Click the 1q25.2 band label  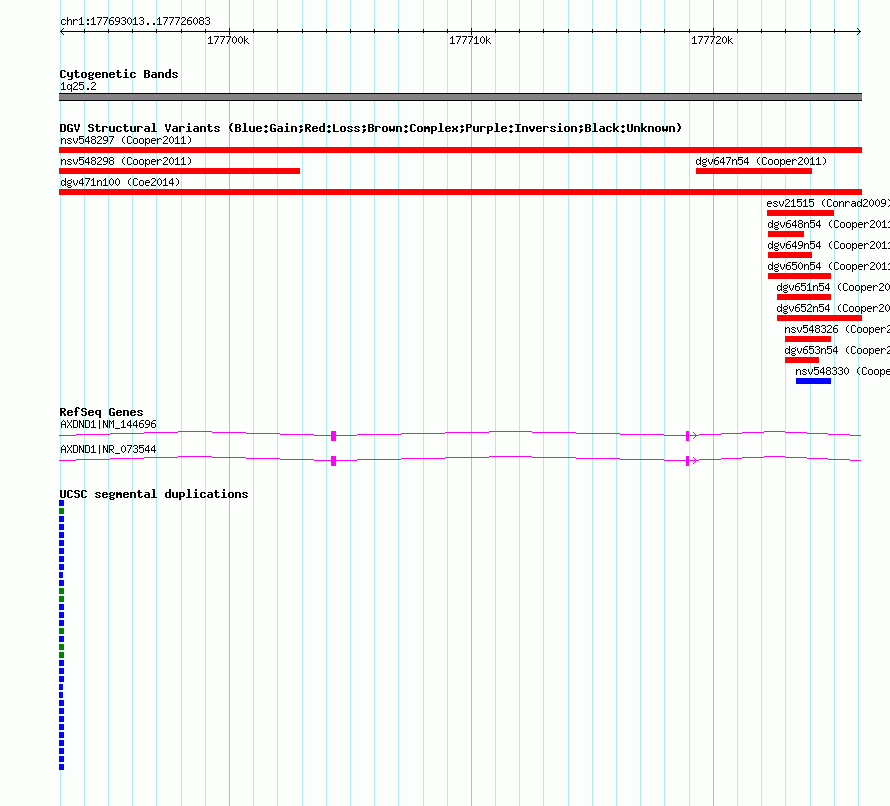click(x=78, y=86)
